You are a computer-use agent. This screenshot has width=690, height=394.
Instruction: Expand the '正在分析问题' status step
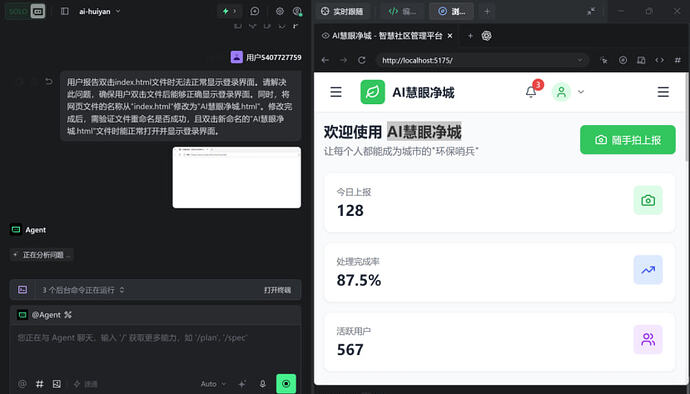(x=42, y=255)
